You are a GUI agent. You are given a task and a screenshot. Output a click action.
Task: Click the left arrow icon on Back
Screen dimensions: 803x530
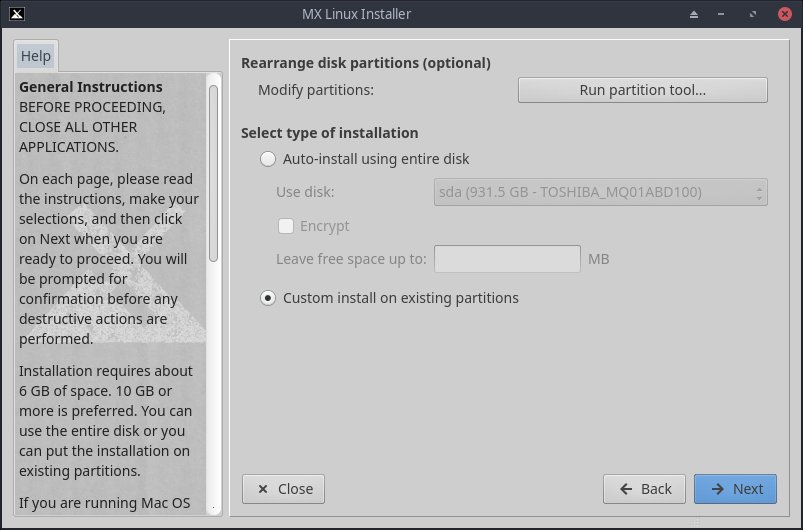(x=626, y=489)
